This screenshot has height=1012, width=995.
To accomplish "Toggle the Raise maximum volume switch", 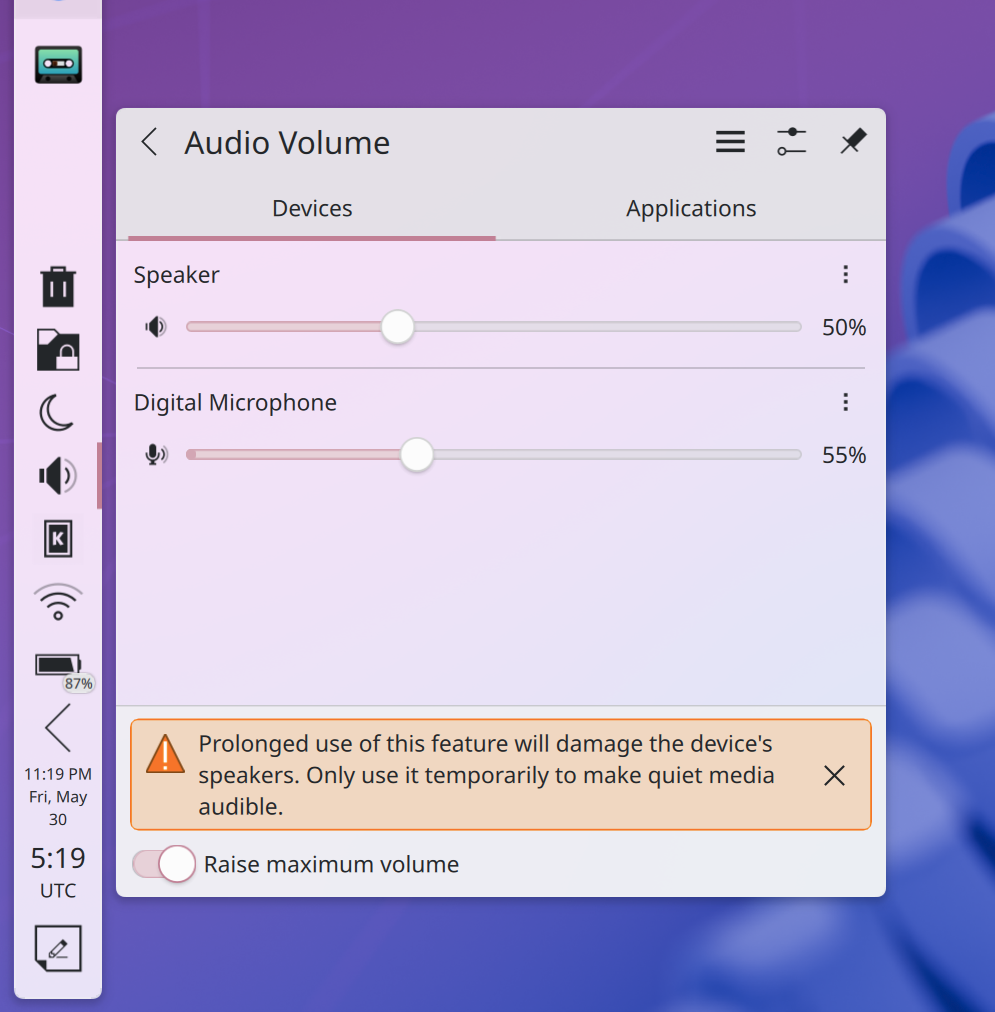I will [x=163, y=864].
